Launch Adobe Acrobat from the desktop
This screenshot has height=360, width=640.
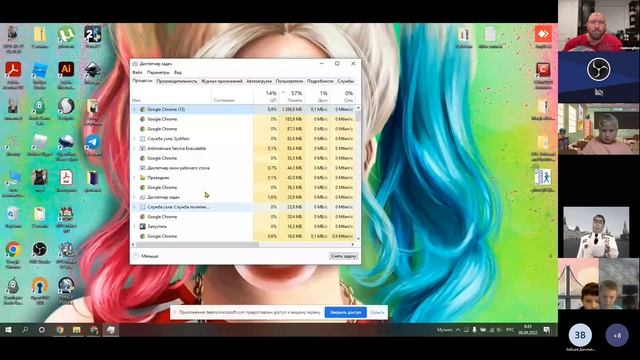(13, 75)
